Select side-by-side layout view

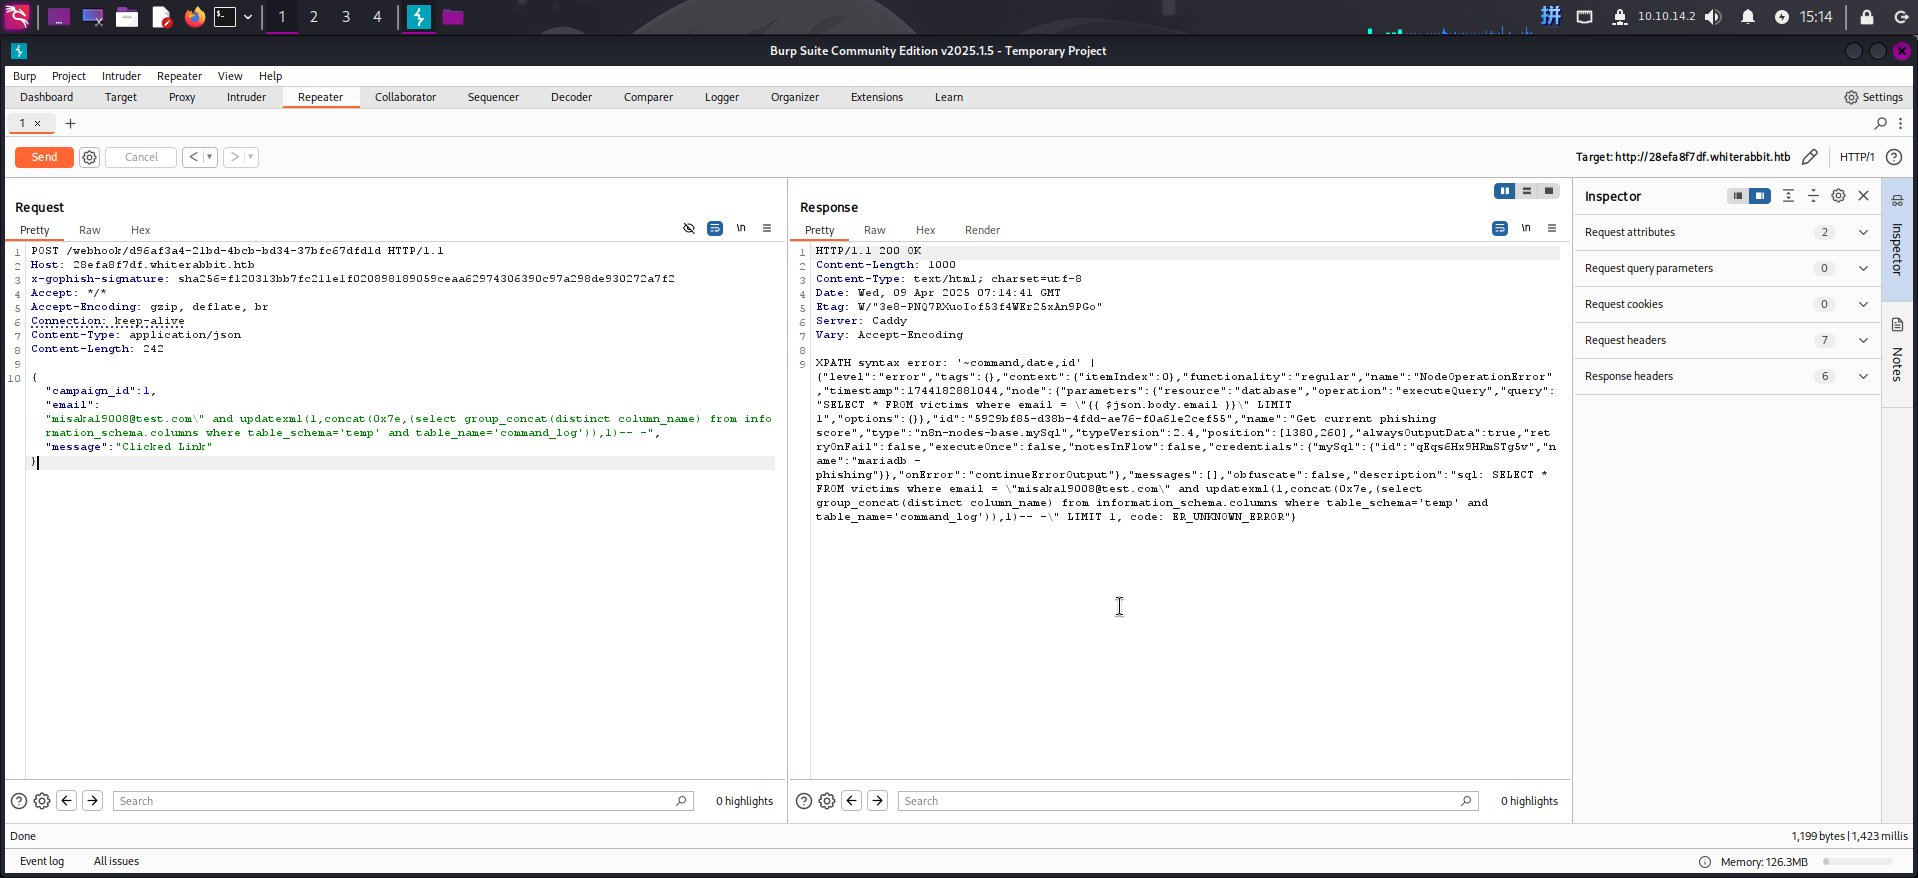1505,191
